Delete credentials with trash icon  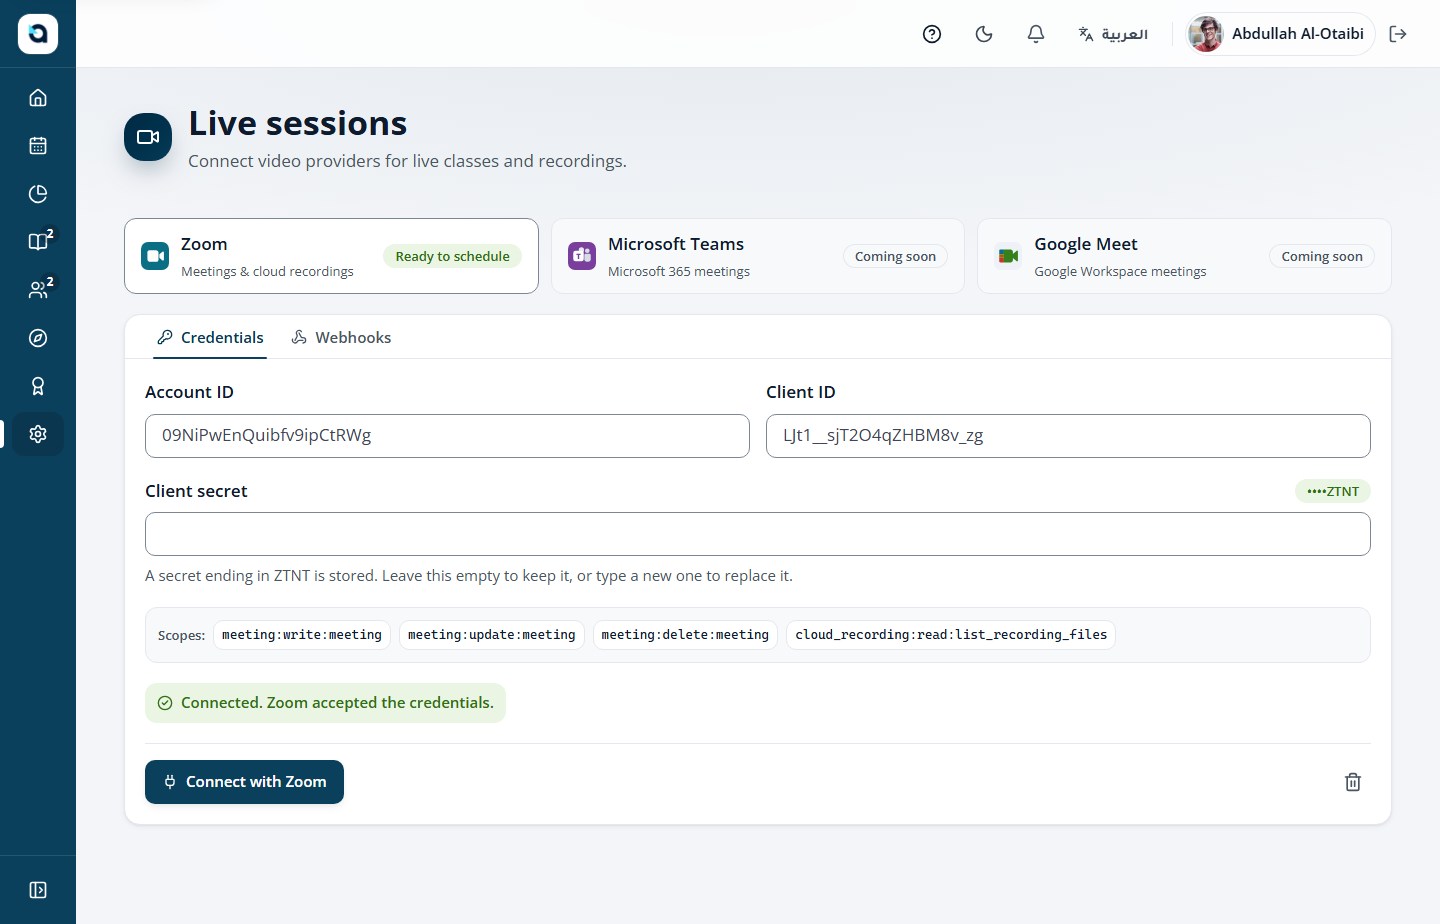click(x=1353, y=782)
